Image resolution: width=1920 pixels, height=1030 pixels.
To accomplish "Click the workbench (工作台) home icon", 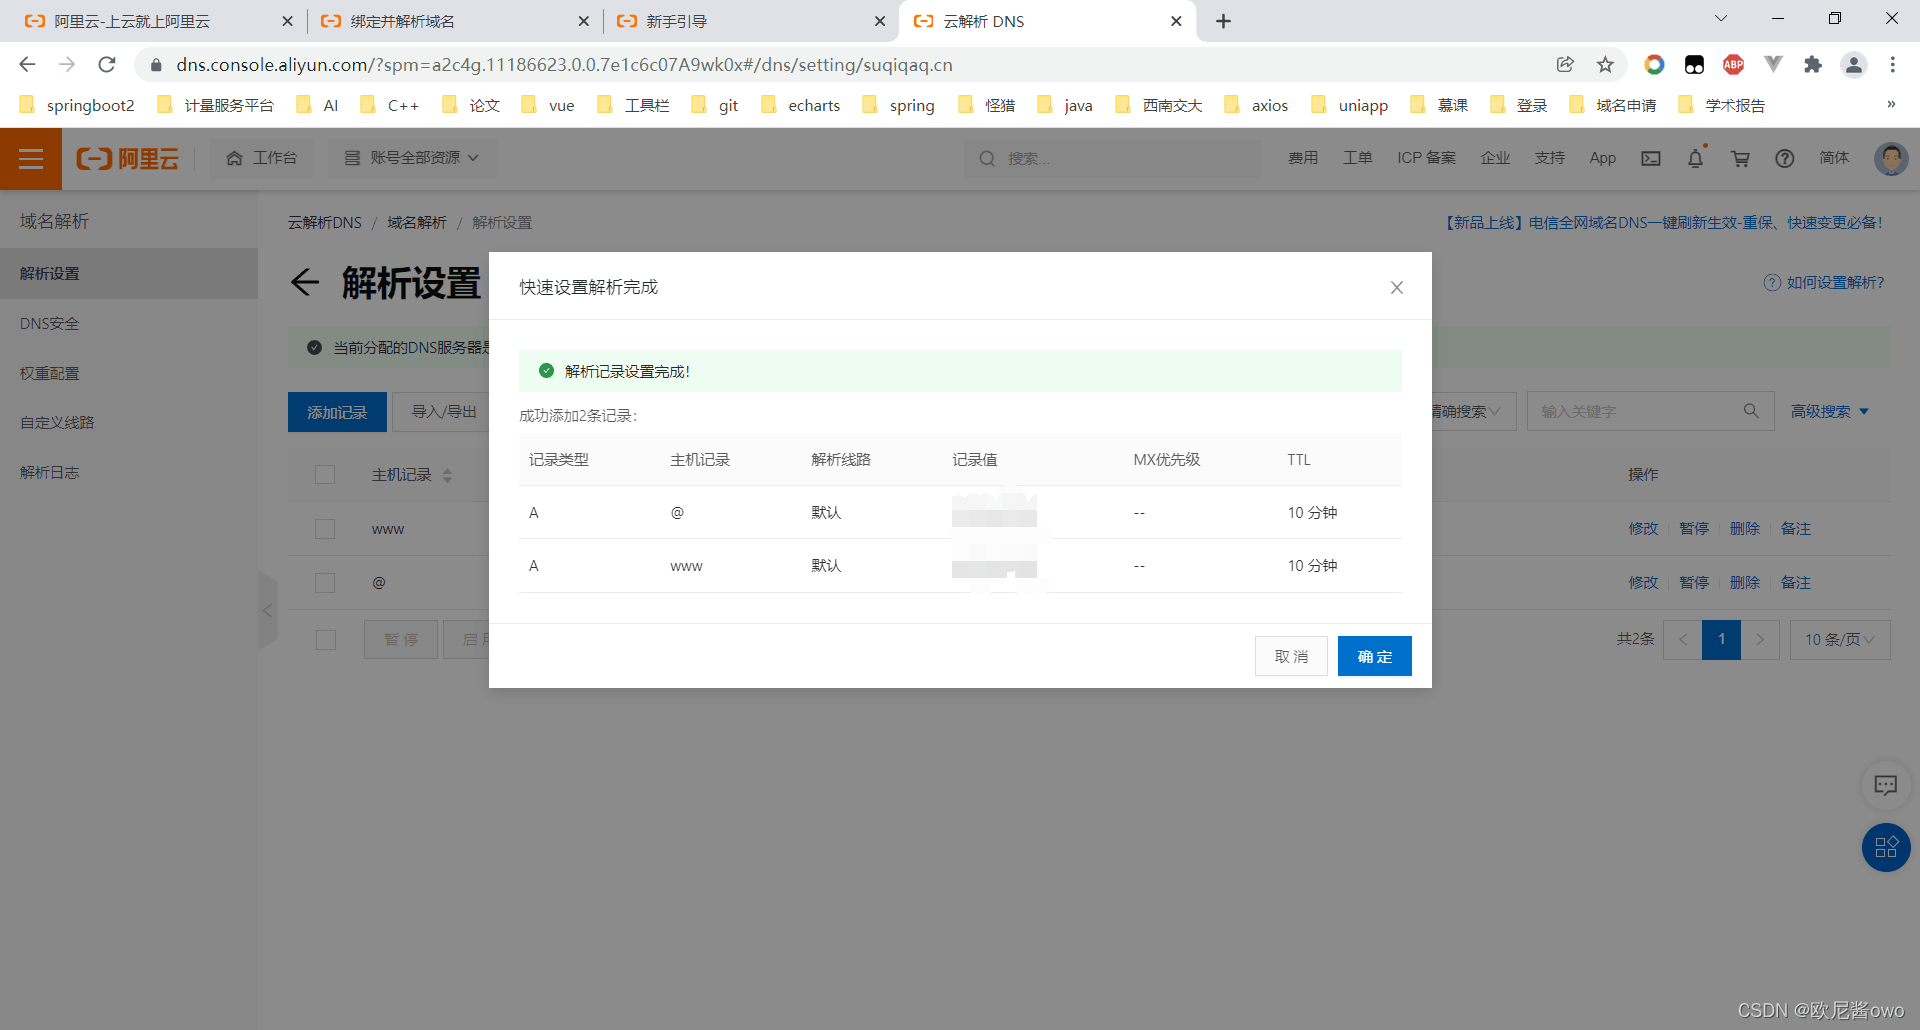I will click(x=236, y=157).
